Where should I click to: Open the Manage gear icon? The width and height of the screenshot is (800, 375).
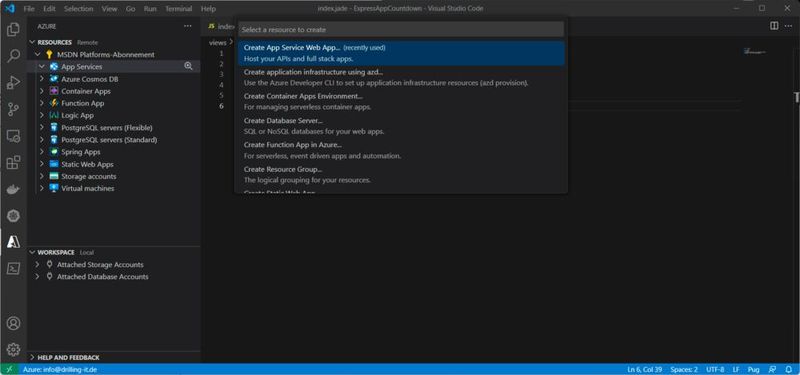pos(13,349)
